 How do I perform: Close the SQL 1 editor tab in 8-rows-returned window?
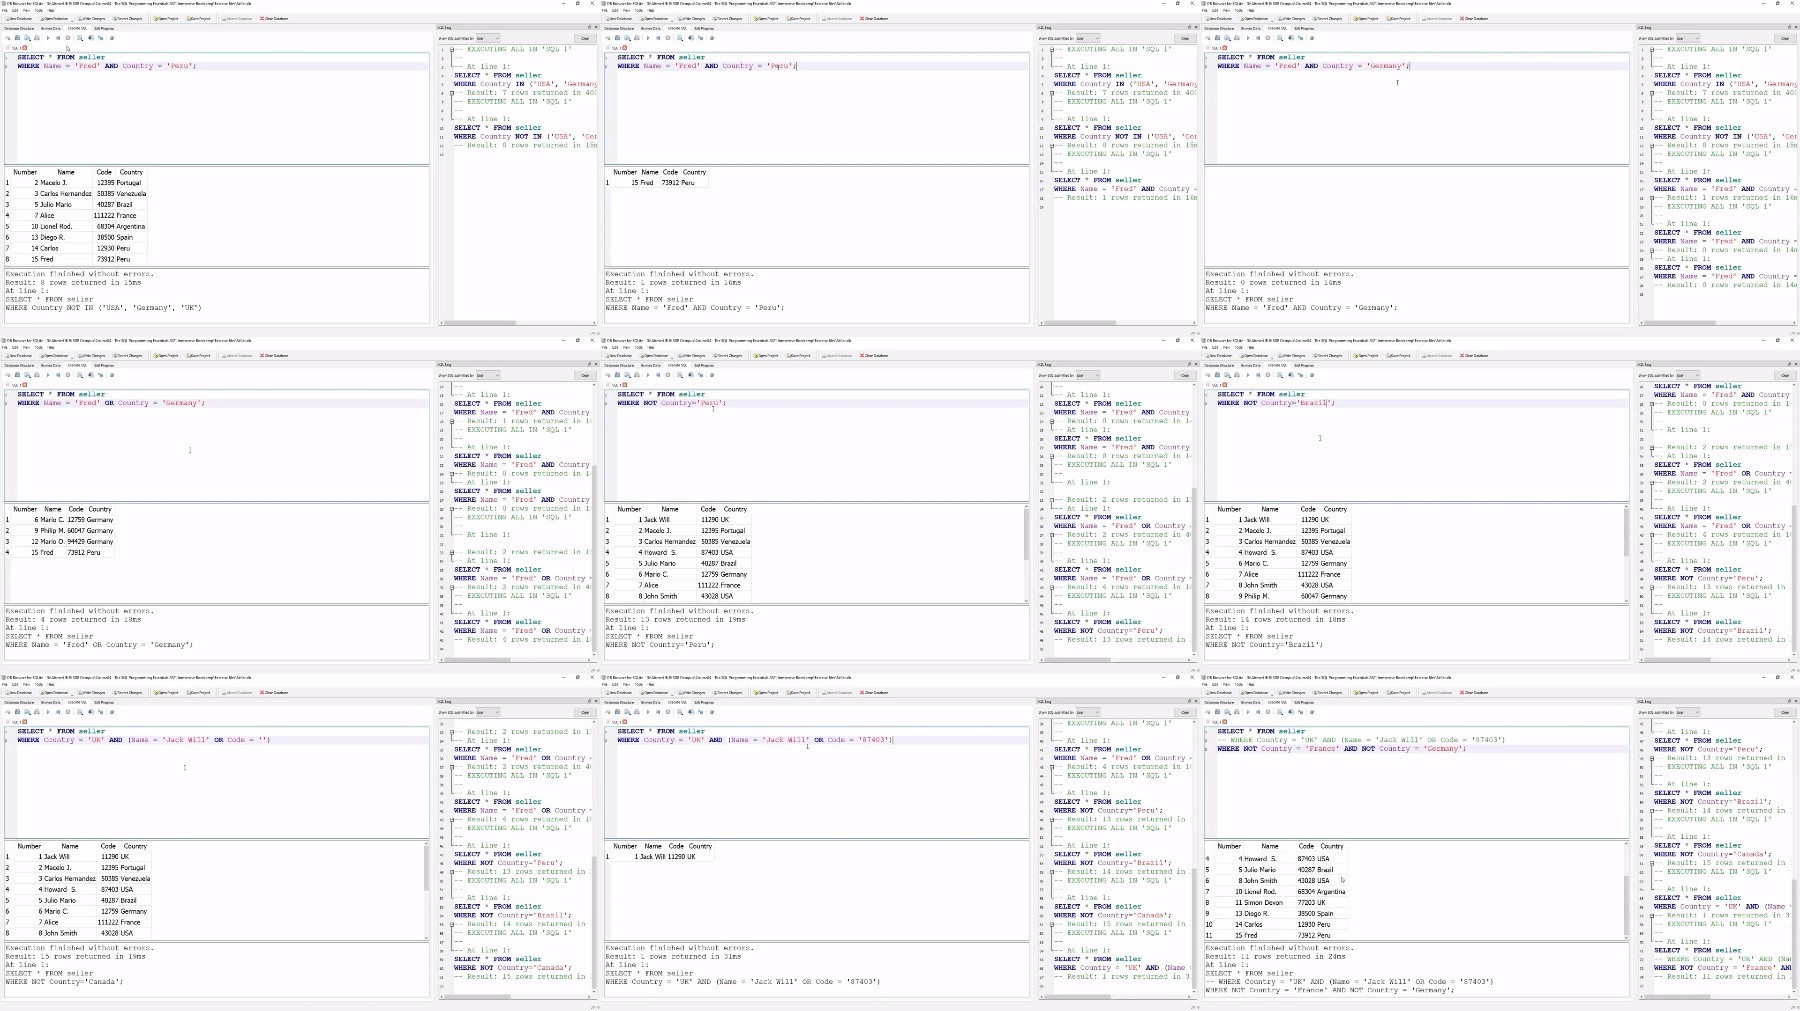tap(25, 48)
